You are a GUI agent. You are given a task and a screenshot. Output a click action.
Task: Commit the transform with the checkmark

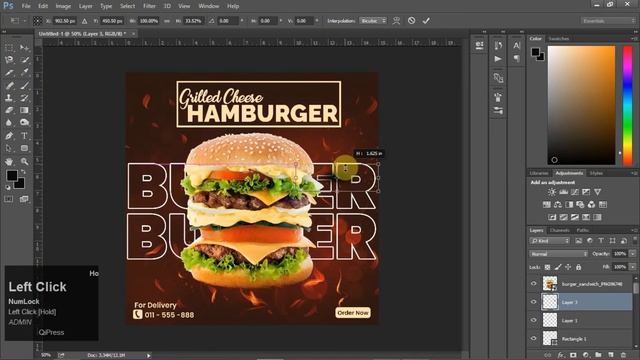coord(426,20)
